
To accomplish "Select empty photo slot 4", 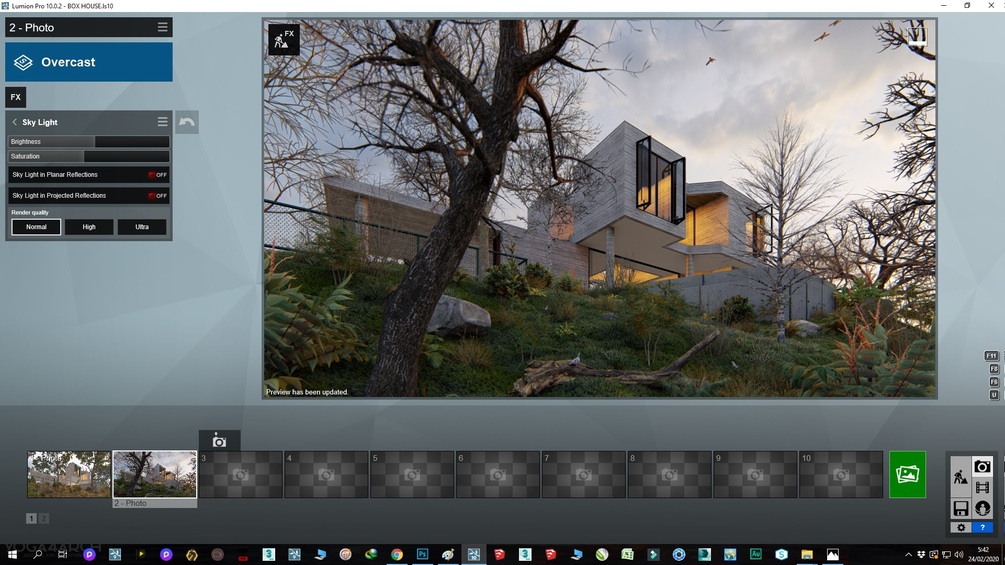I will 326,475.
